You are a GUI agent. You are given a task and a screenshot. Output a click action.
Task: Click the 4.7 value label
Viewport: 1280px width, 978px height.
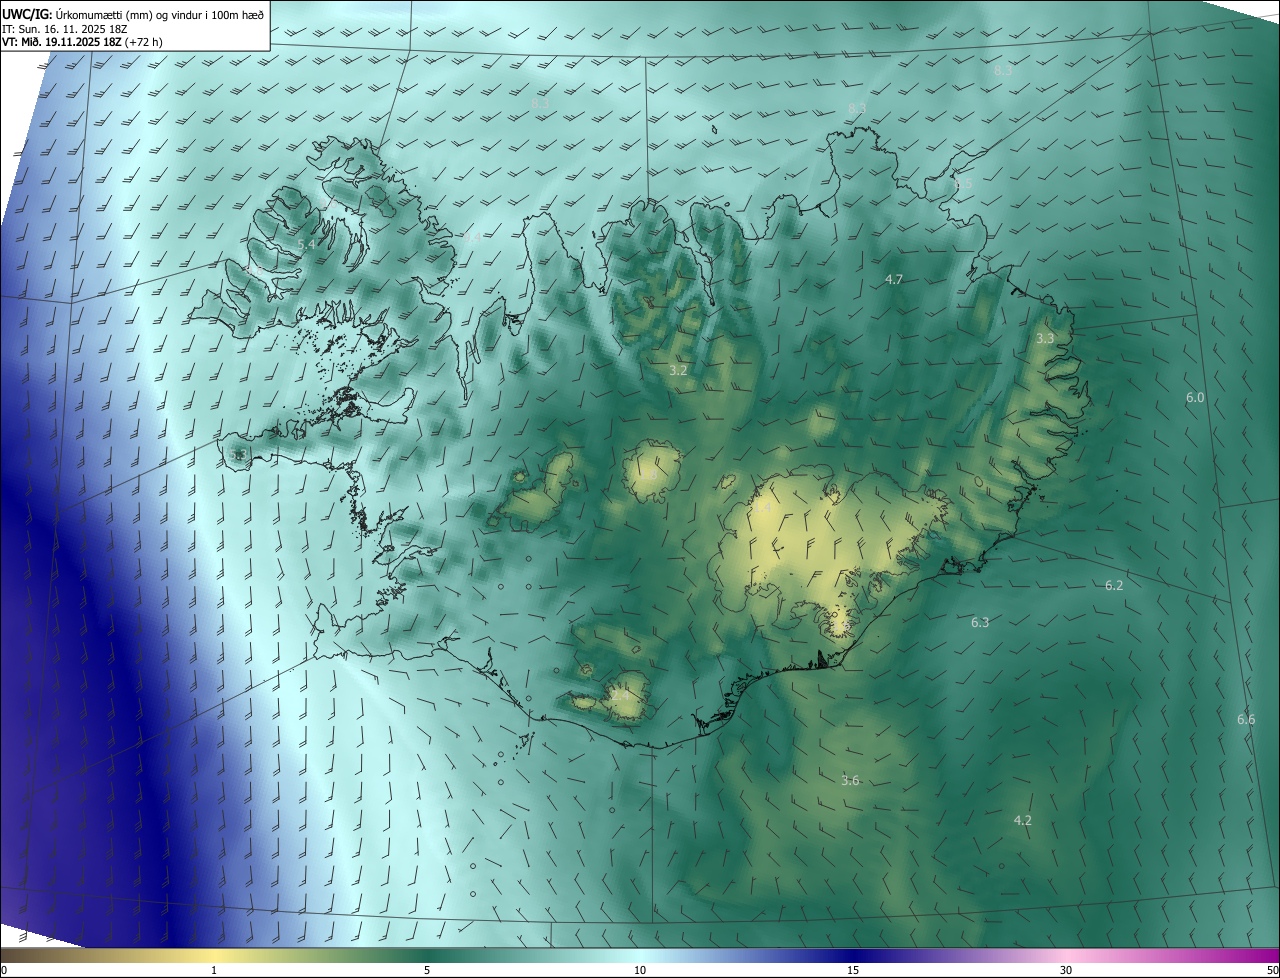895,279
